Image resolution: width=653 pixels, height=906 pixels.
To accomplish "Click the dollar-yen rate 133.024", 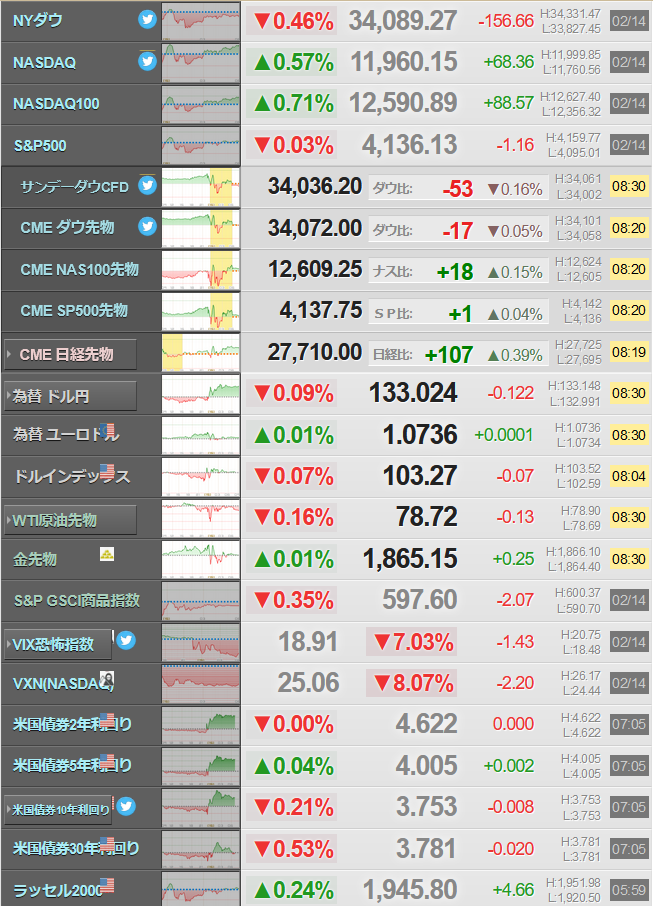I will tap(413, 393).
